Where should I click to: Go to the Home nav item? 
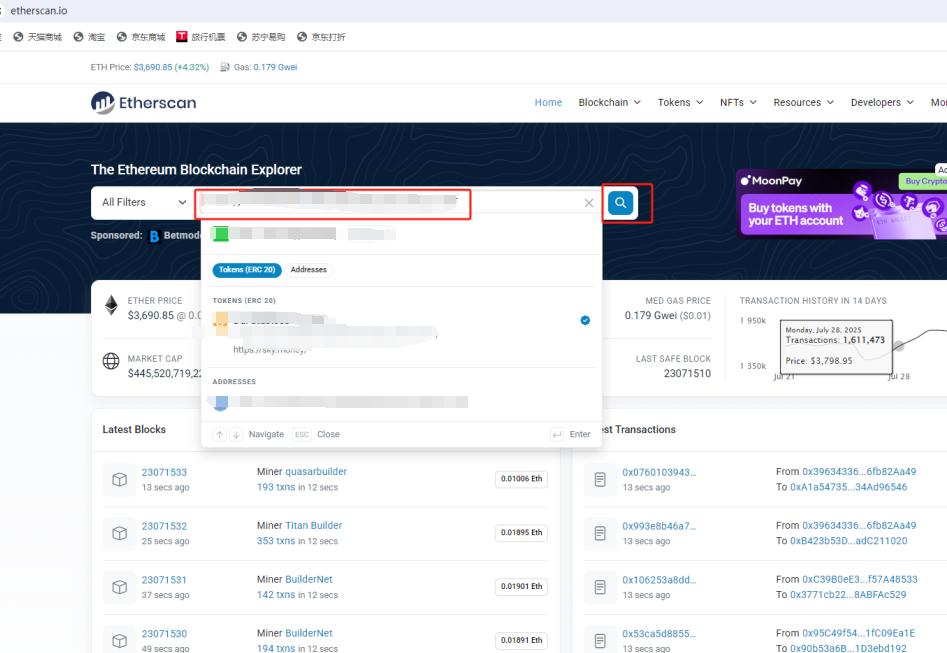click(548, 102)
